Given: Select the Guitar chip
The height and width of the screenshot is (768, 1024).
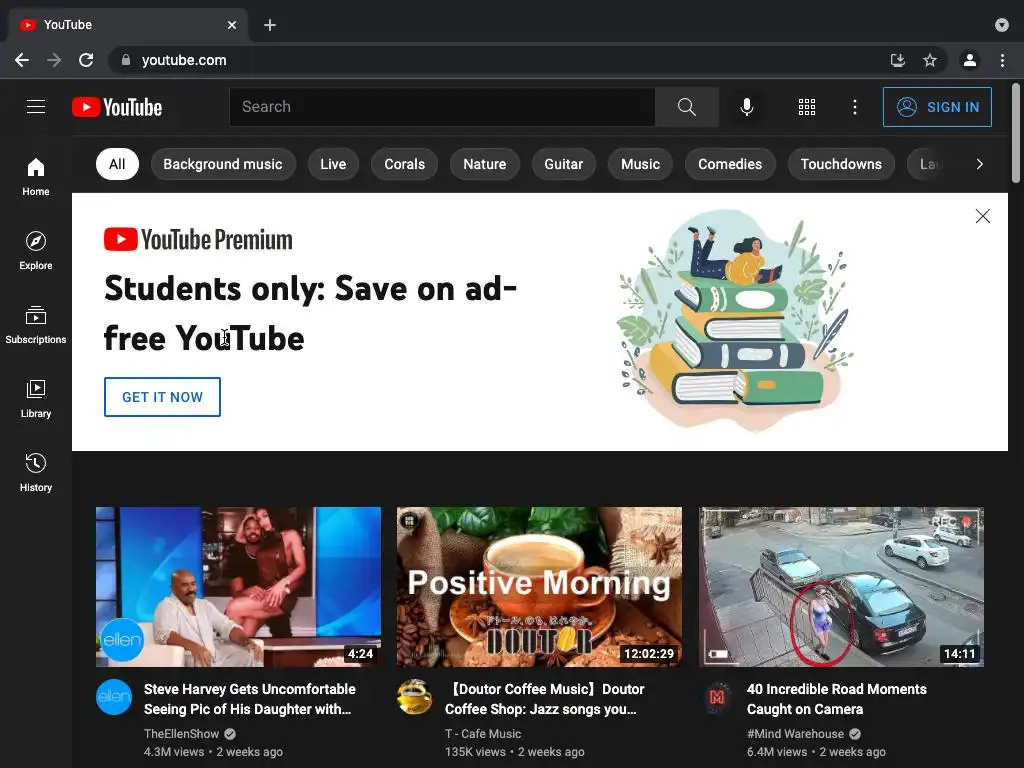Looking at the screenshot, I should tap(564, 164).
